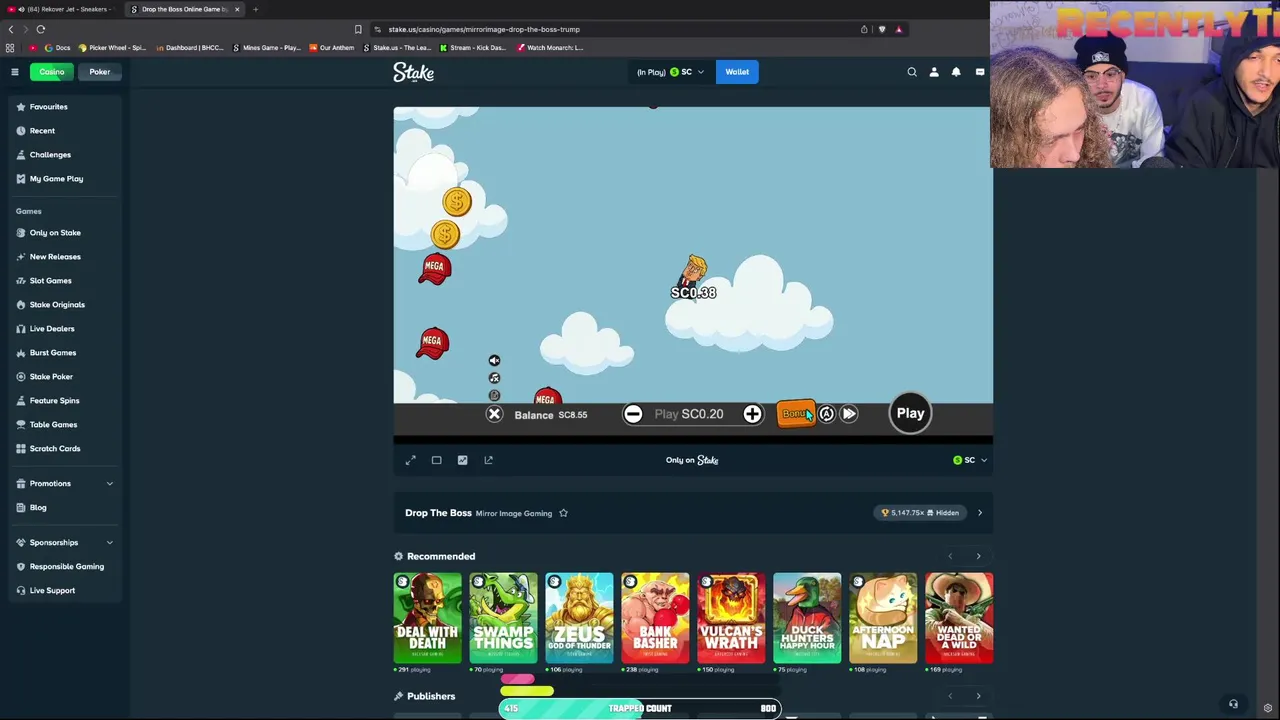Toggle theatre mode icon
This screenshot has width=1280, height=720.
tap(436, 460)
